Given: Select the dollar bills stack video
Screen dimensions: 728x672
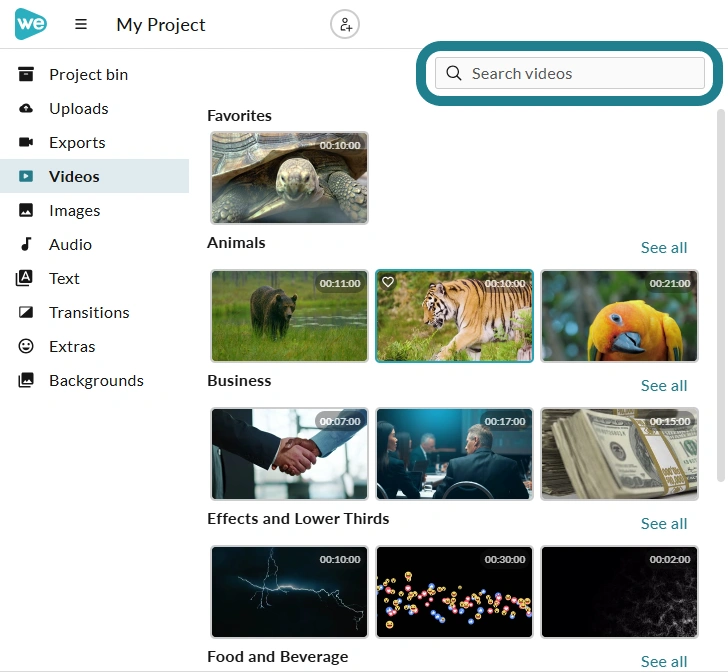Looking at the screenshot, I should (x=619, y=454).
